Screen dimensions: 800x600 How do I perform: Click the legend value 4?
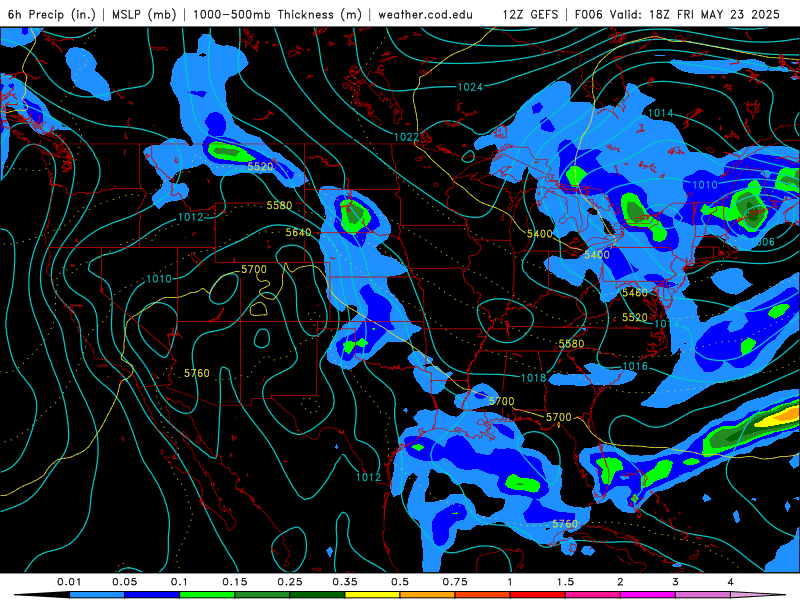click(731, 582)
